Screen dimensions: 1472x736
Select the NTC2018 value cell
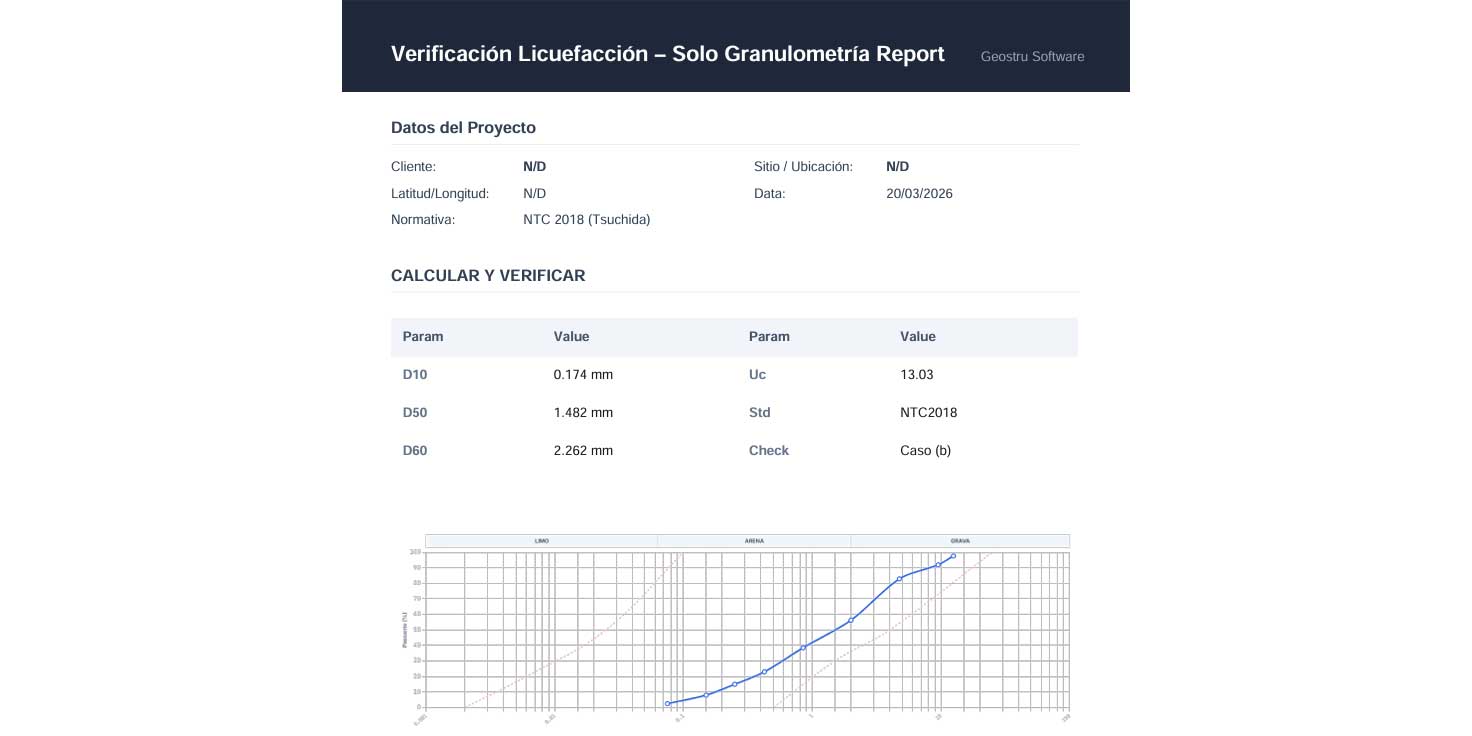click(929, 413)
